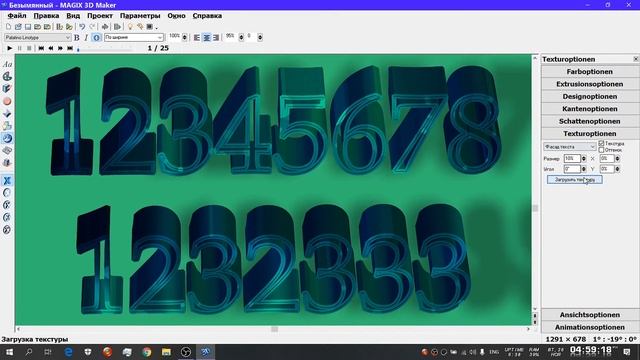Click the 100% value stepper arrows
Screen dimensions: 640x360
[x=185, y=38]
